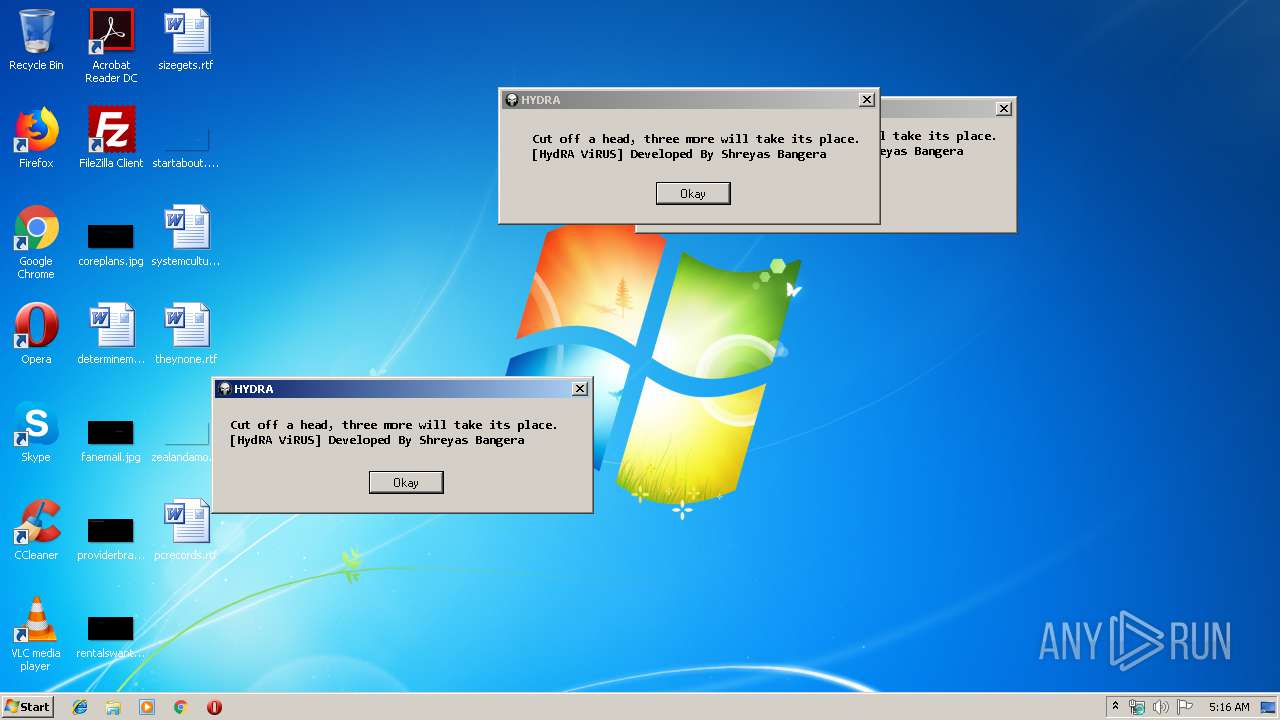Launch Acrobat Reader DC shortcut
The height and width of the screenshot is (720, 1280).
pyautogui.click(x=111, y=46)
